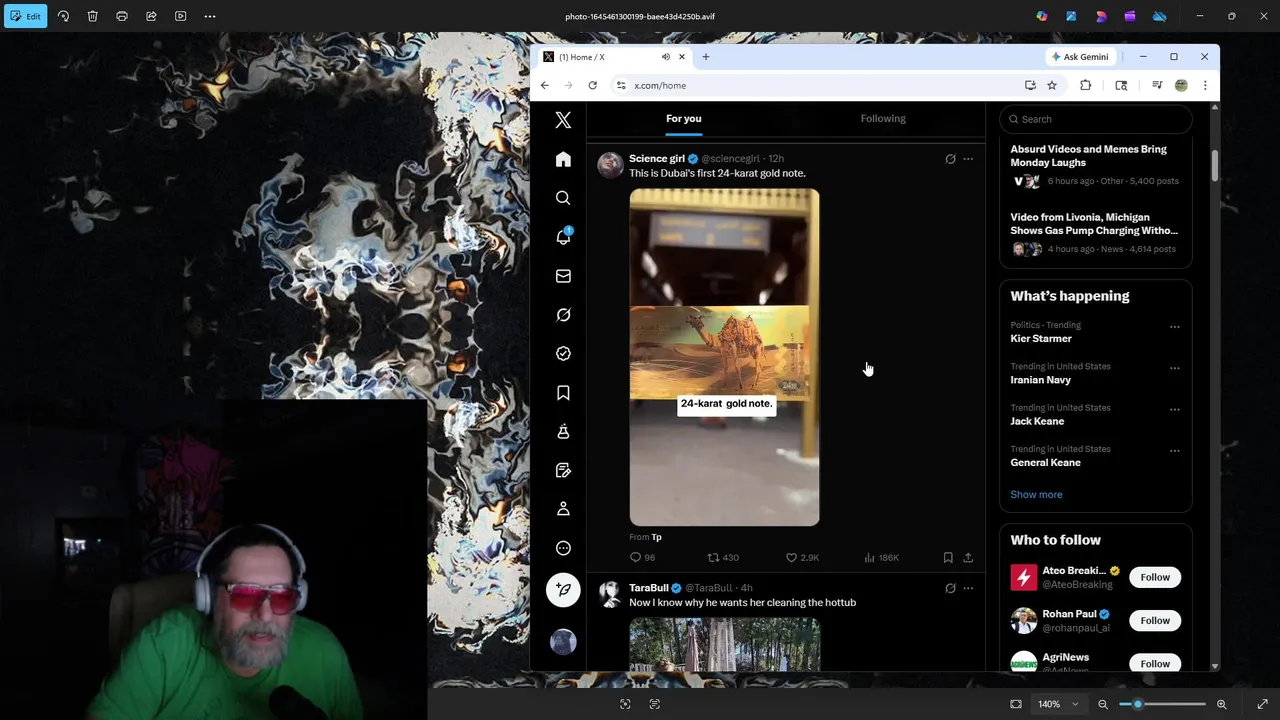Open Explore search icon in X sidebar
Viewport: 1280px width, 720px height.
coord(563,198)
